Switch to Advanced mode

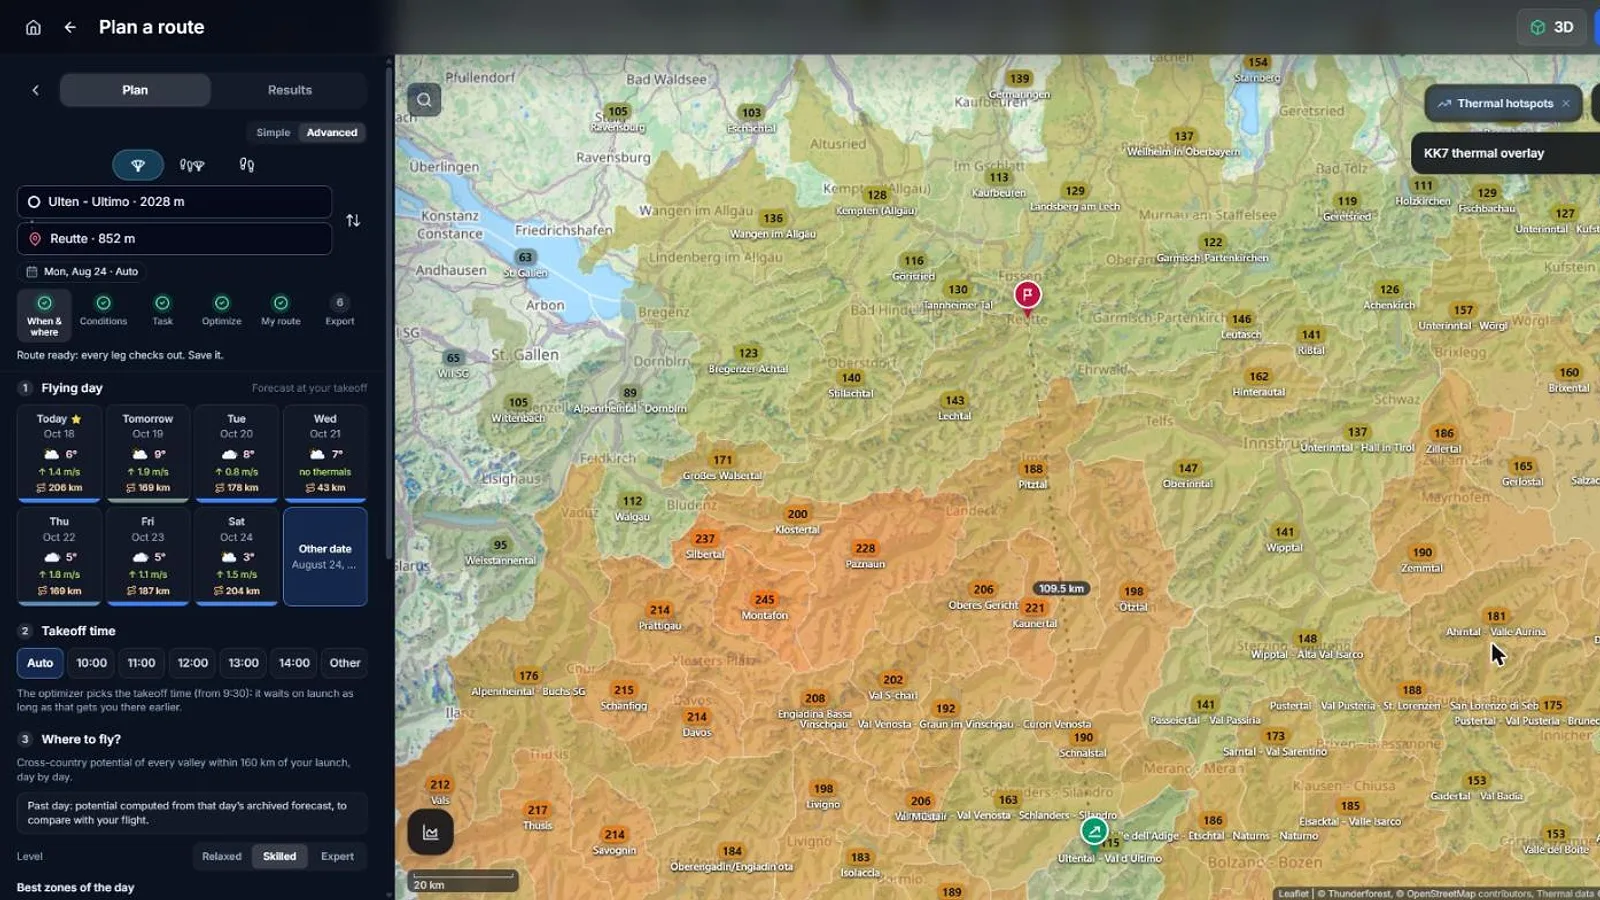pos(332,132)
